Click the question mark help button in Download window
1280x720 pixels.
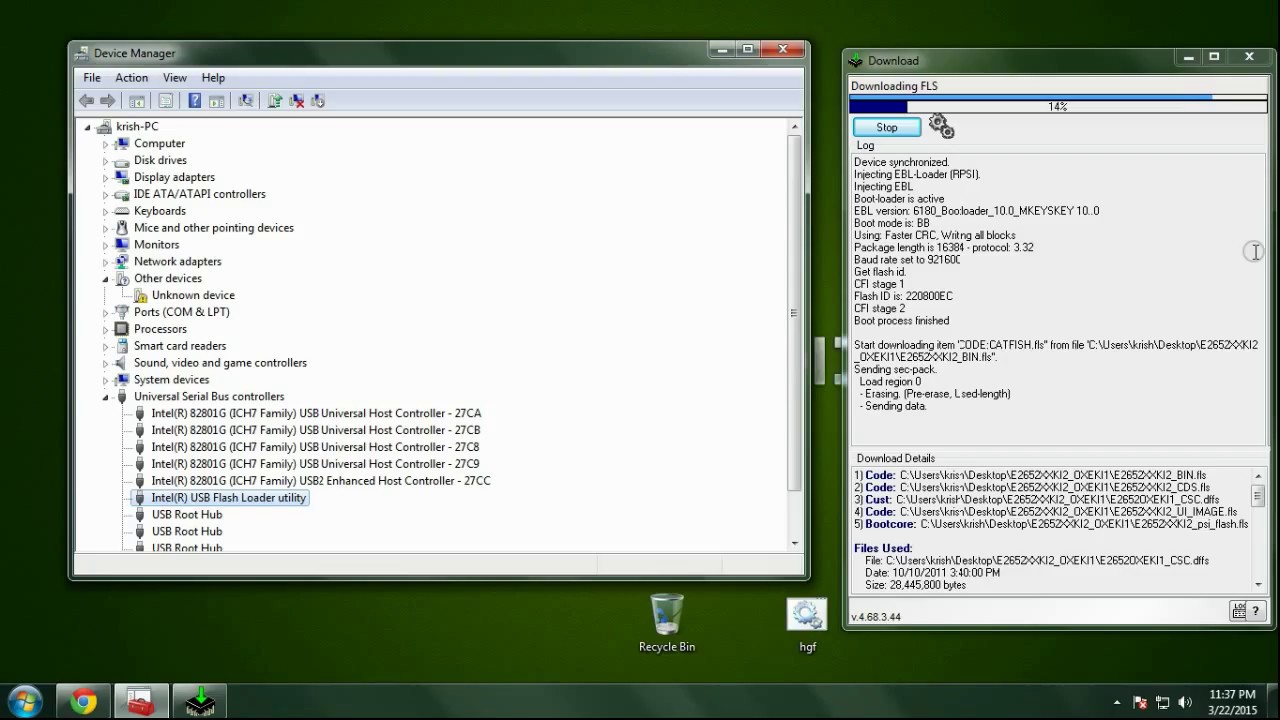1256,611
